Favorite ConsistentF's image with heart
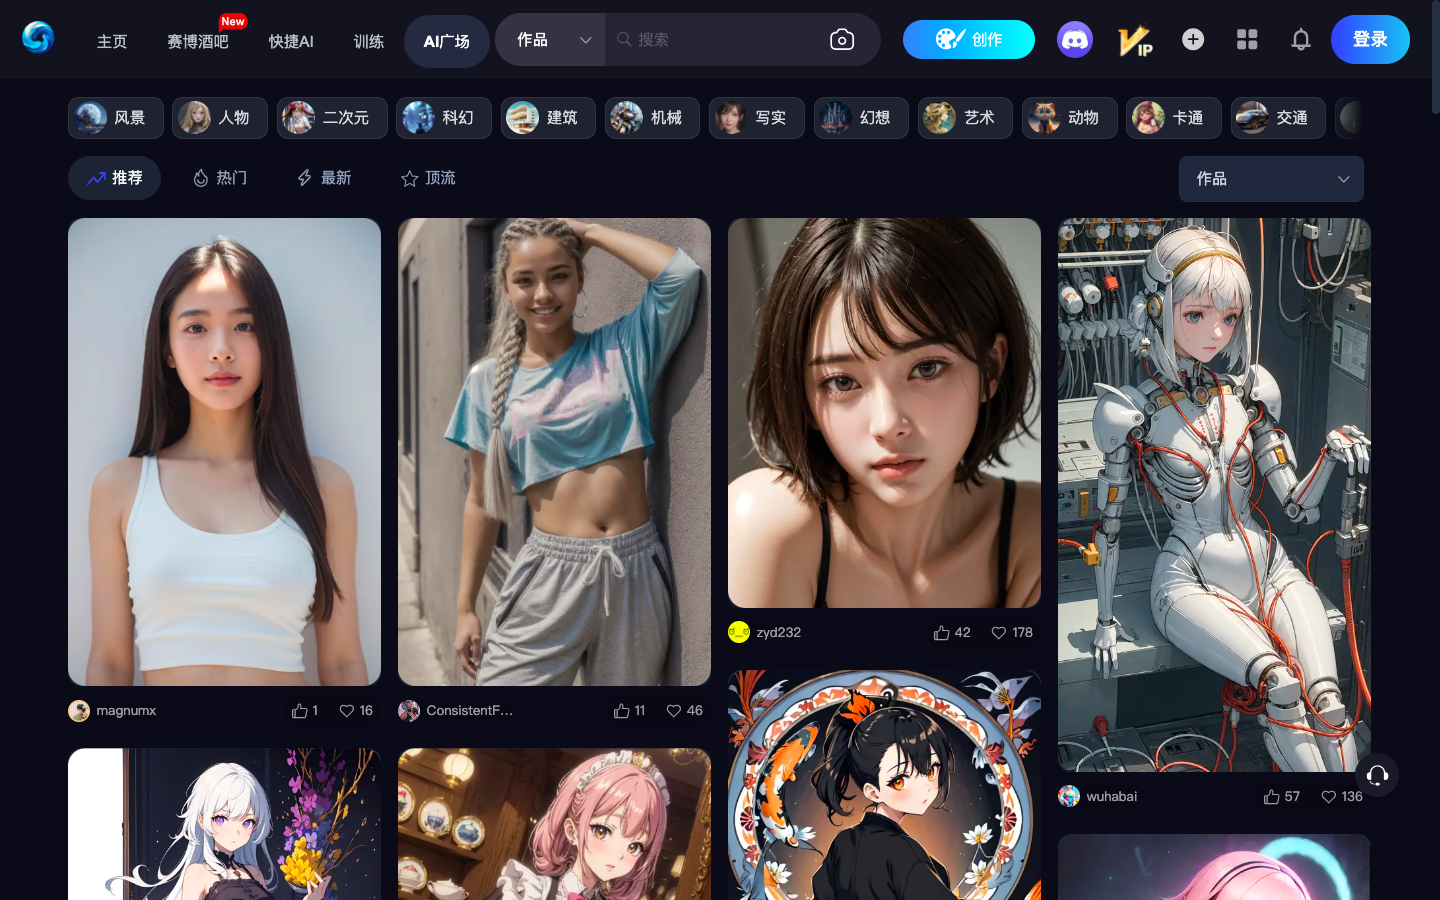Image resolution: width=1440 pixels, height=900 pixels. click(674, 710)
